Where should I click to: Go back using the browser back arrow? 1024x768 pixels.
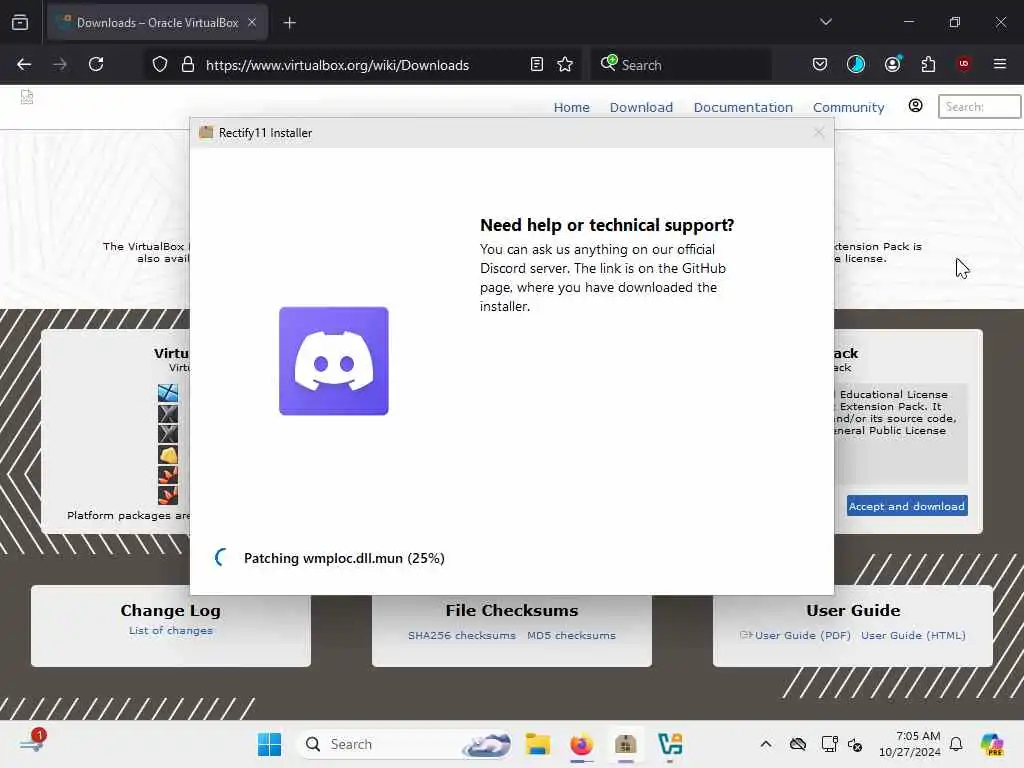coord(24,65)
